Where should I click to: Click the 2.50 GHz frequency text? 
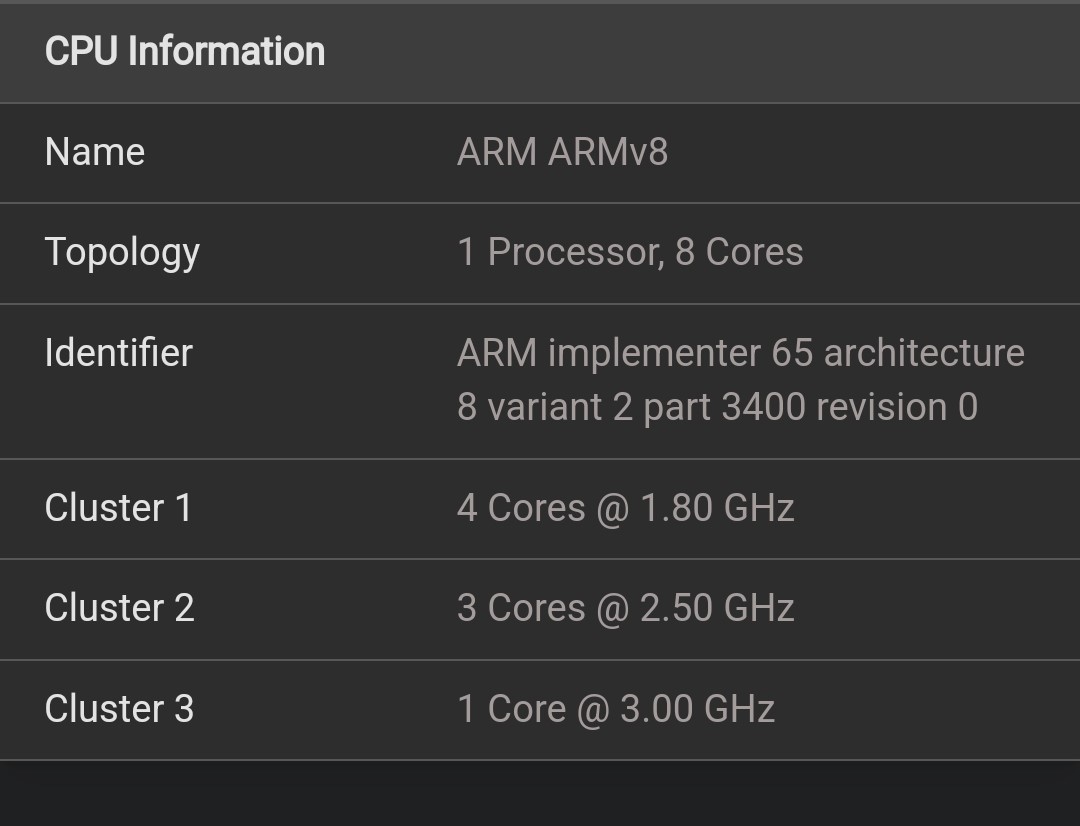pos(717,608)
